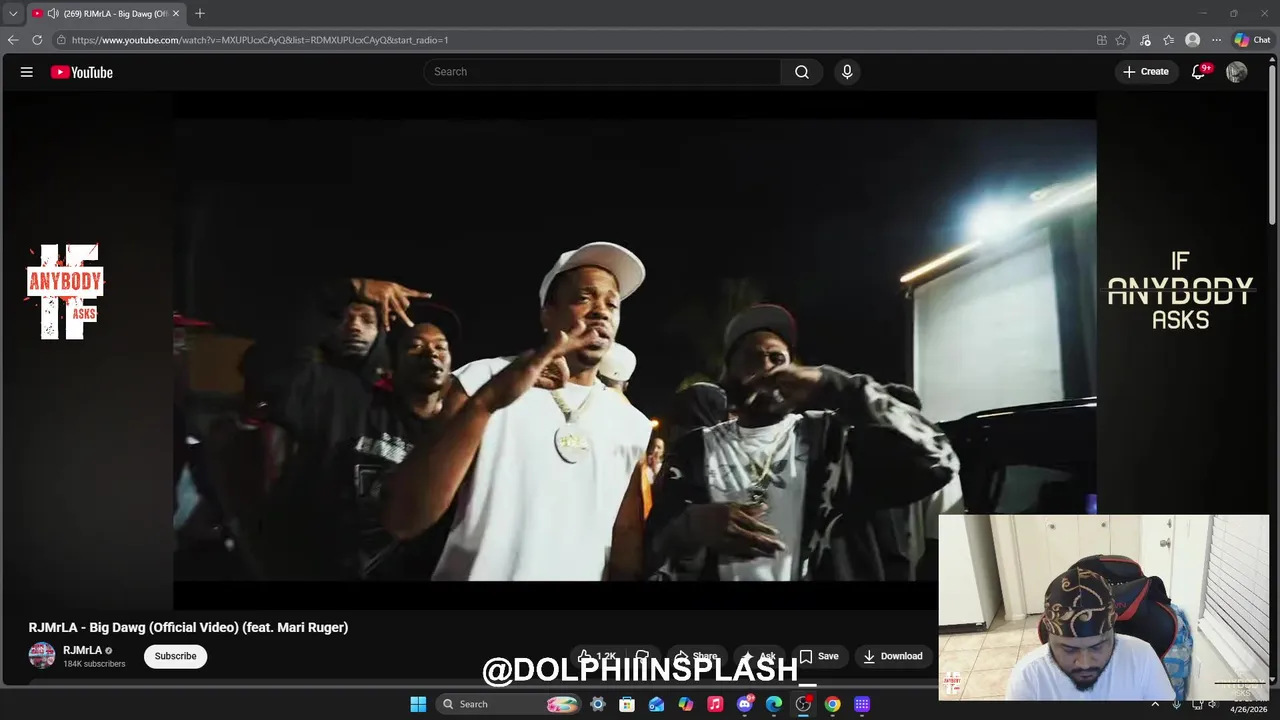Open the browser settings ellipsis menu
This screenshot has width=1280, height=720.
1216,40
